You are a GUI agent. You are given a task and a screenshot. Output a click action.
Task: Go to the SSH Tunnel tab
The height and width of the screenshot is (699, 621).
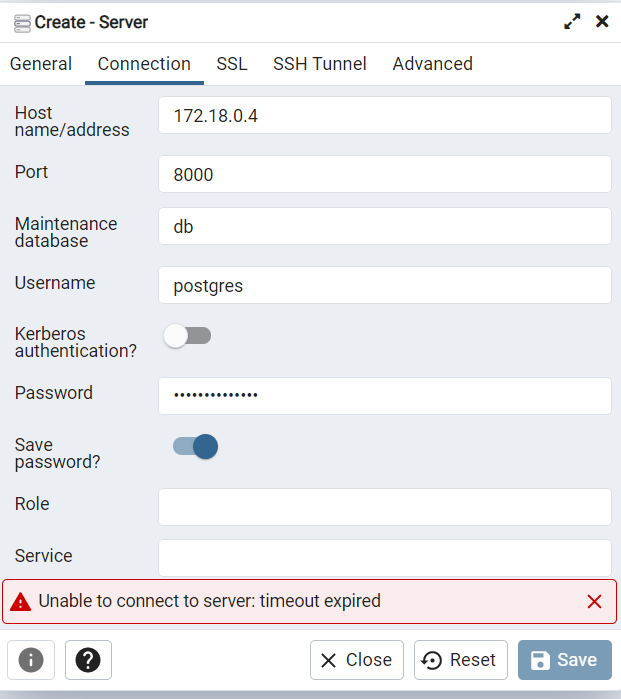point(320,64)
